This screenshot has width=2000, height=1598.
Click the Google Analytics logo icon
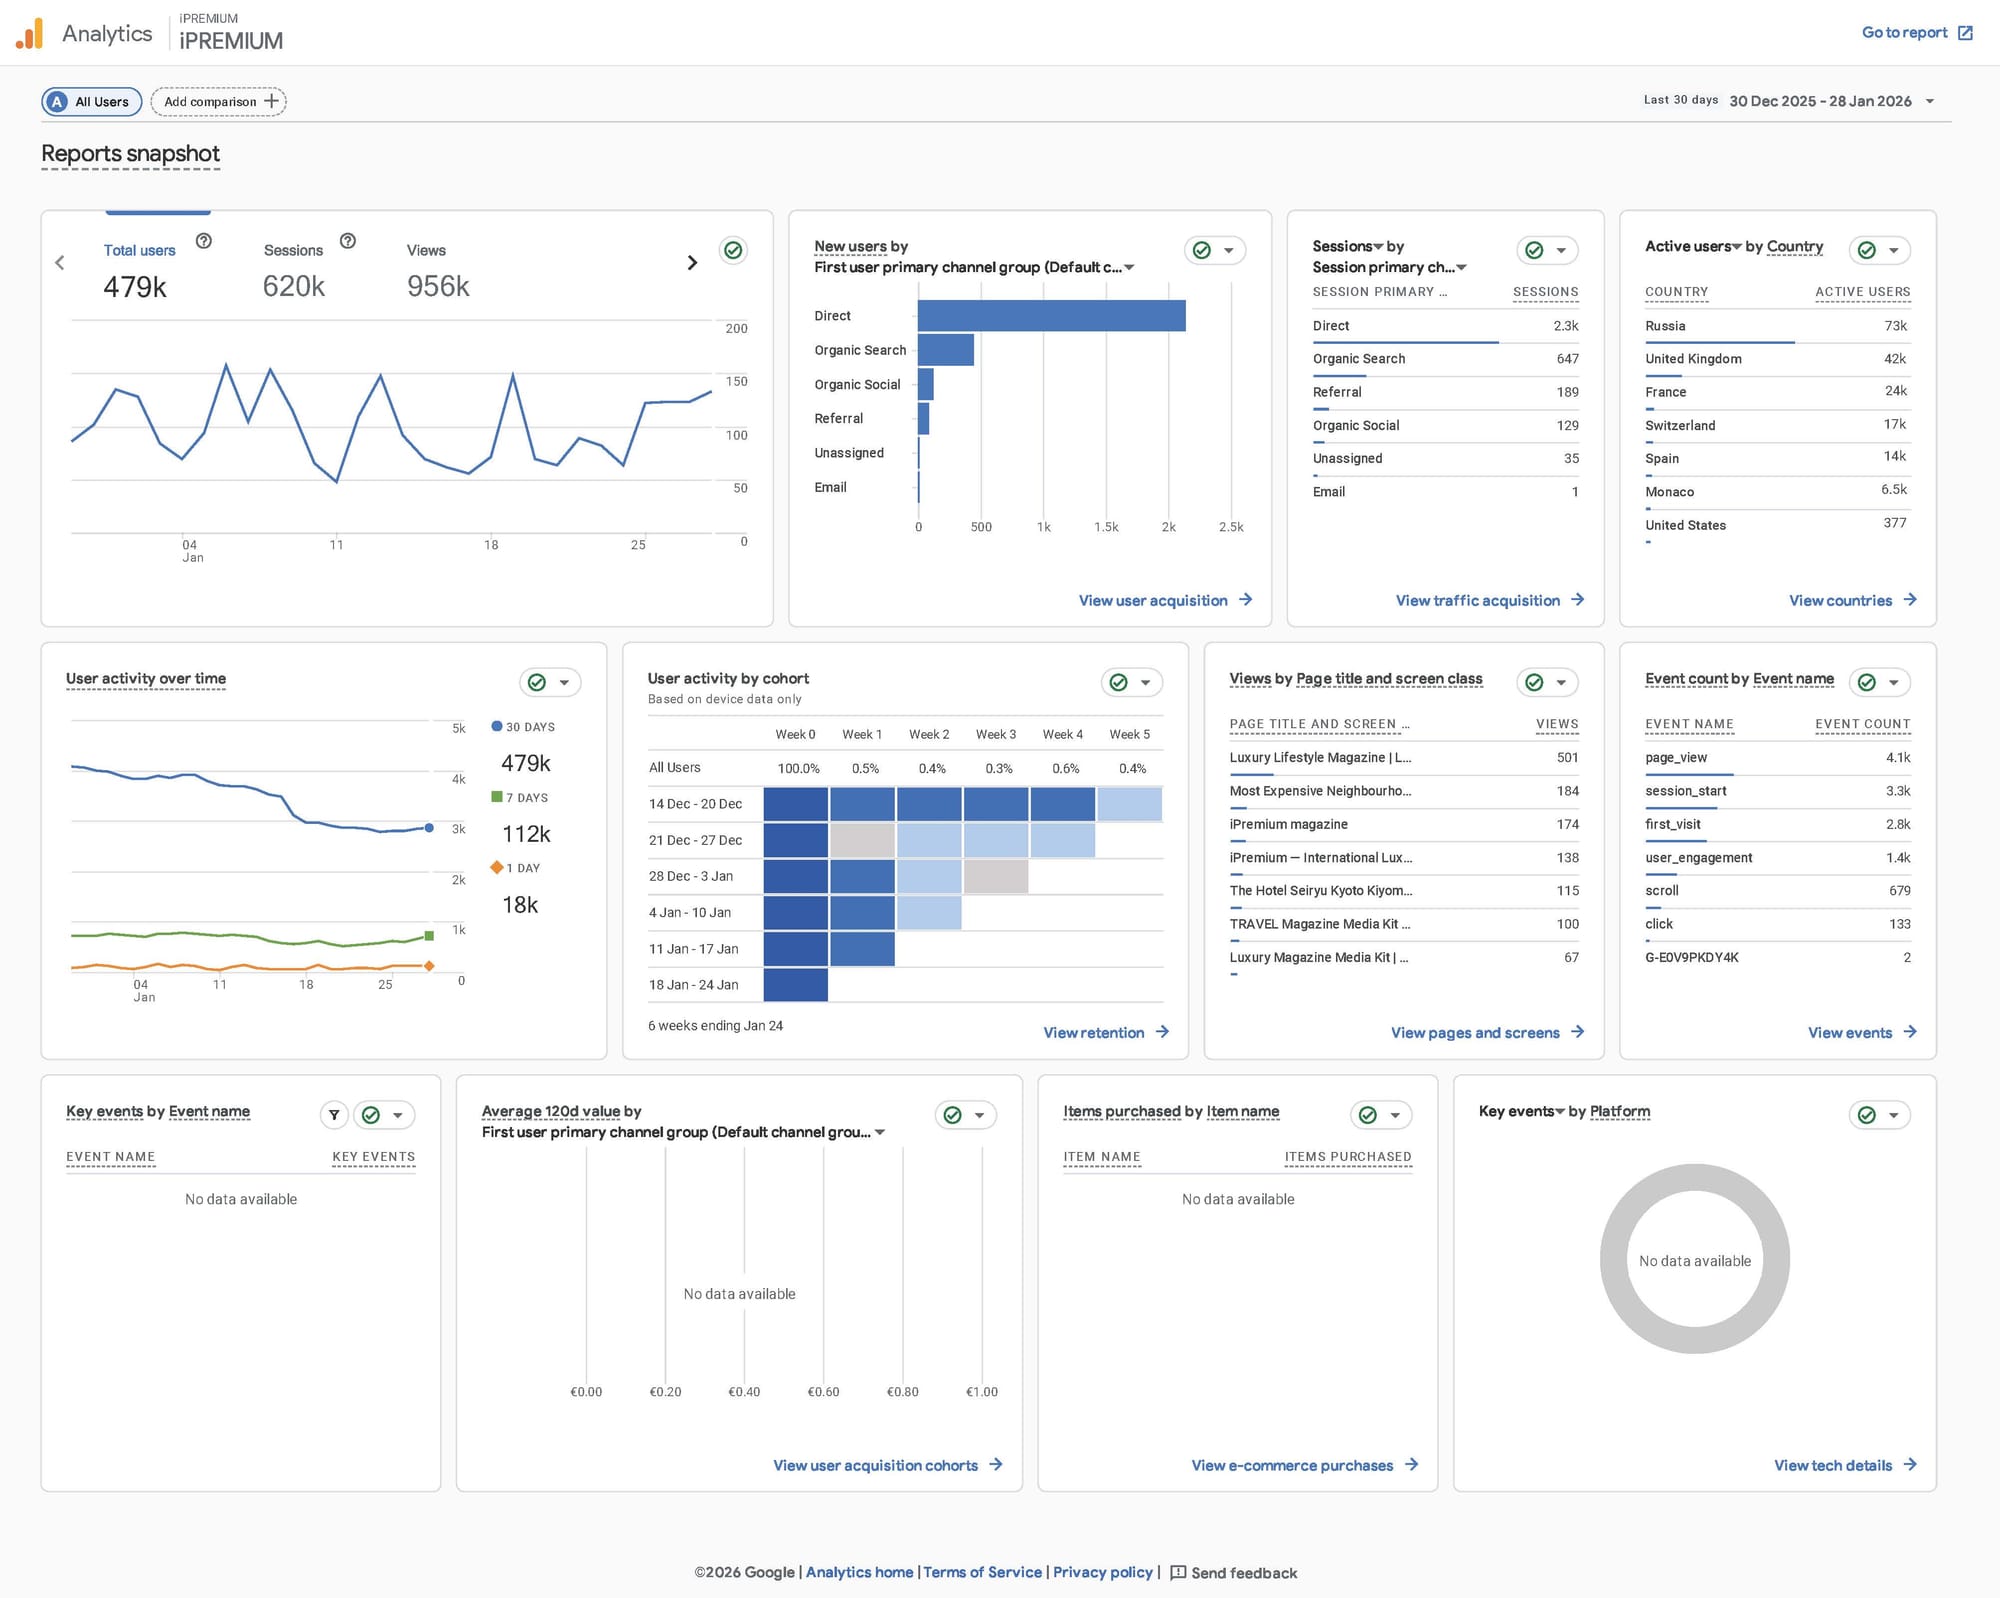pyautogui.click(x=30, y=34)
